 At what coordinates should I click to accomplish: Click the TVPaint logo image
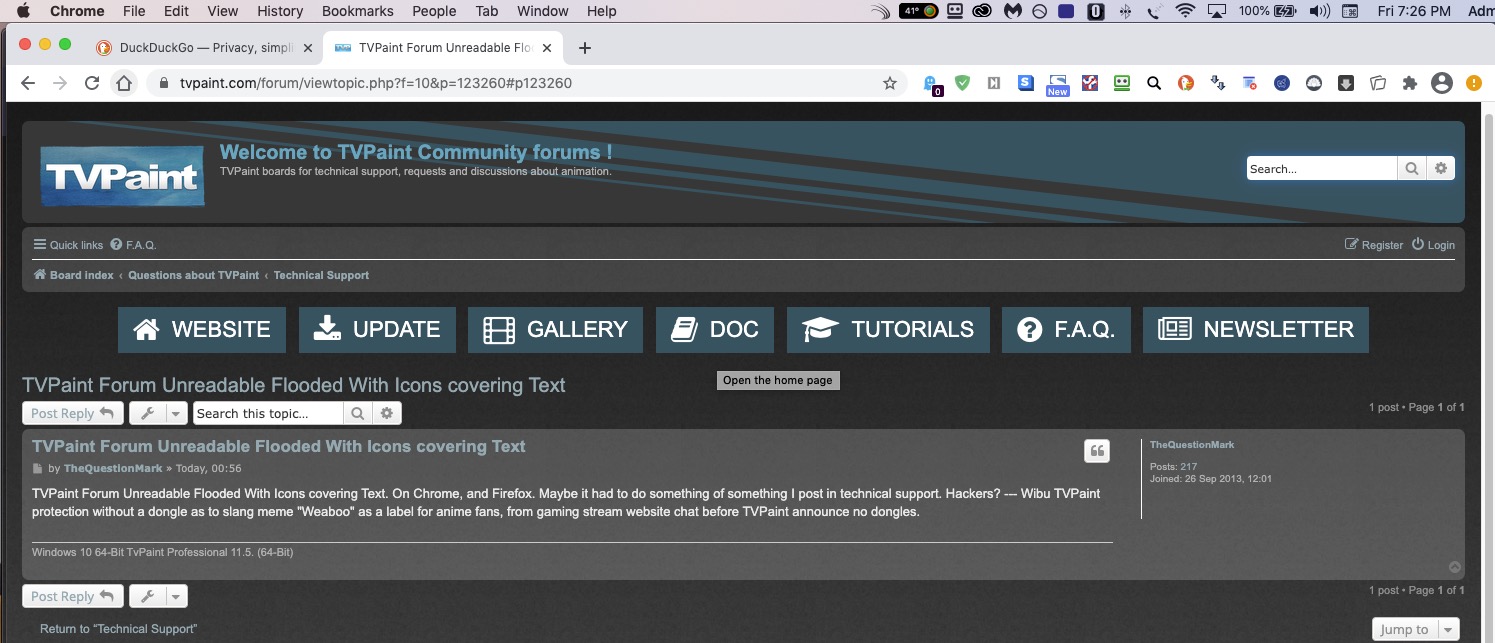123,176
